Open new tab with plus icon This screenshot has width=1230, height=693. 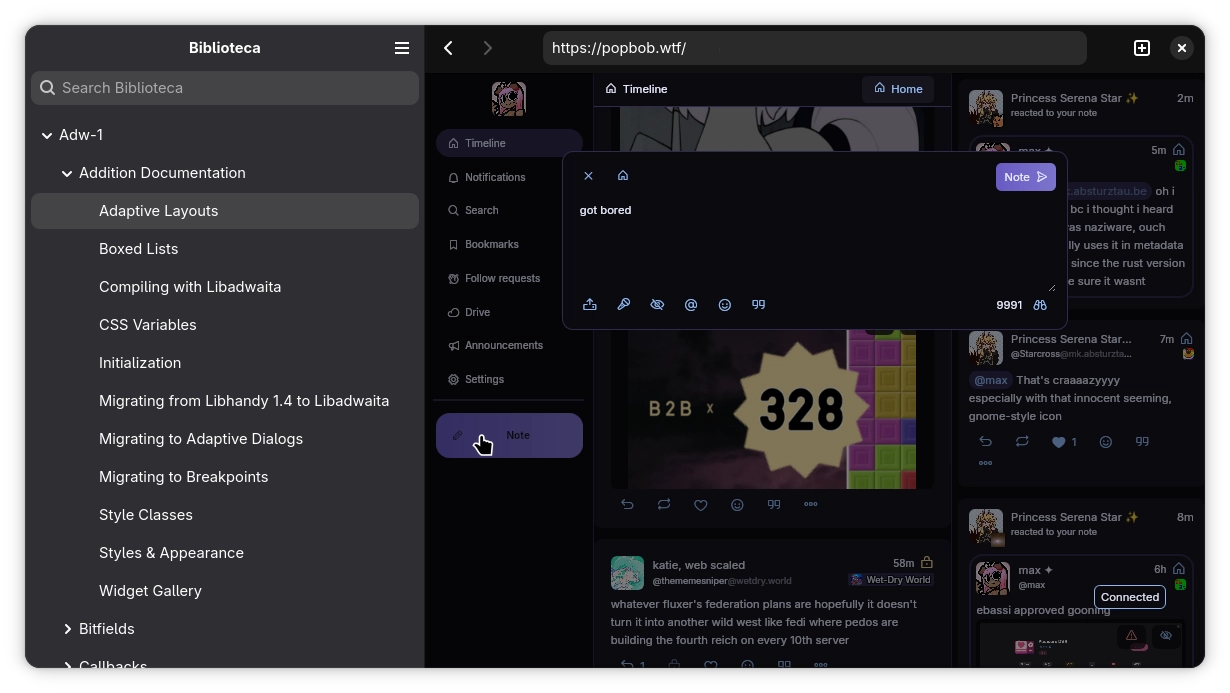1142,48
